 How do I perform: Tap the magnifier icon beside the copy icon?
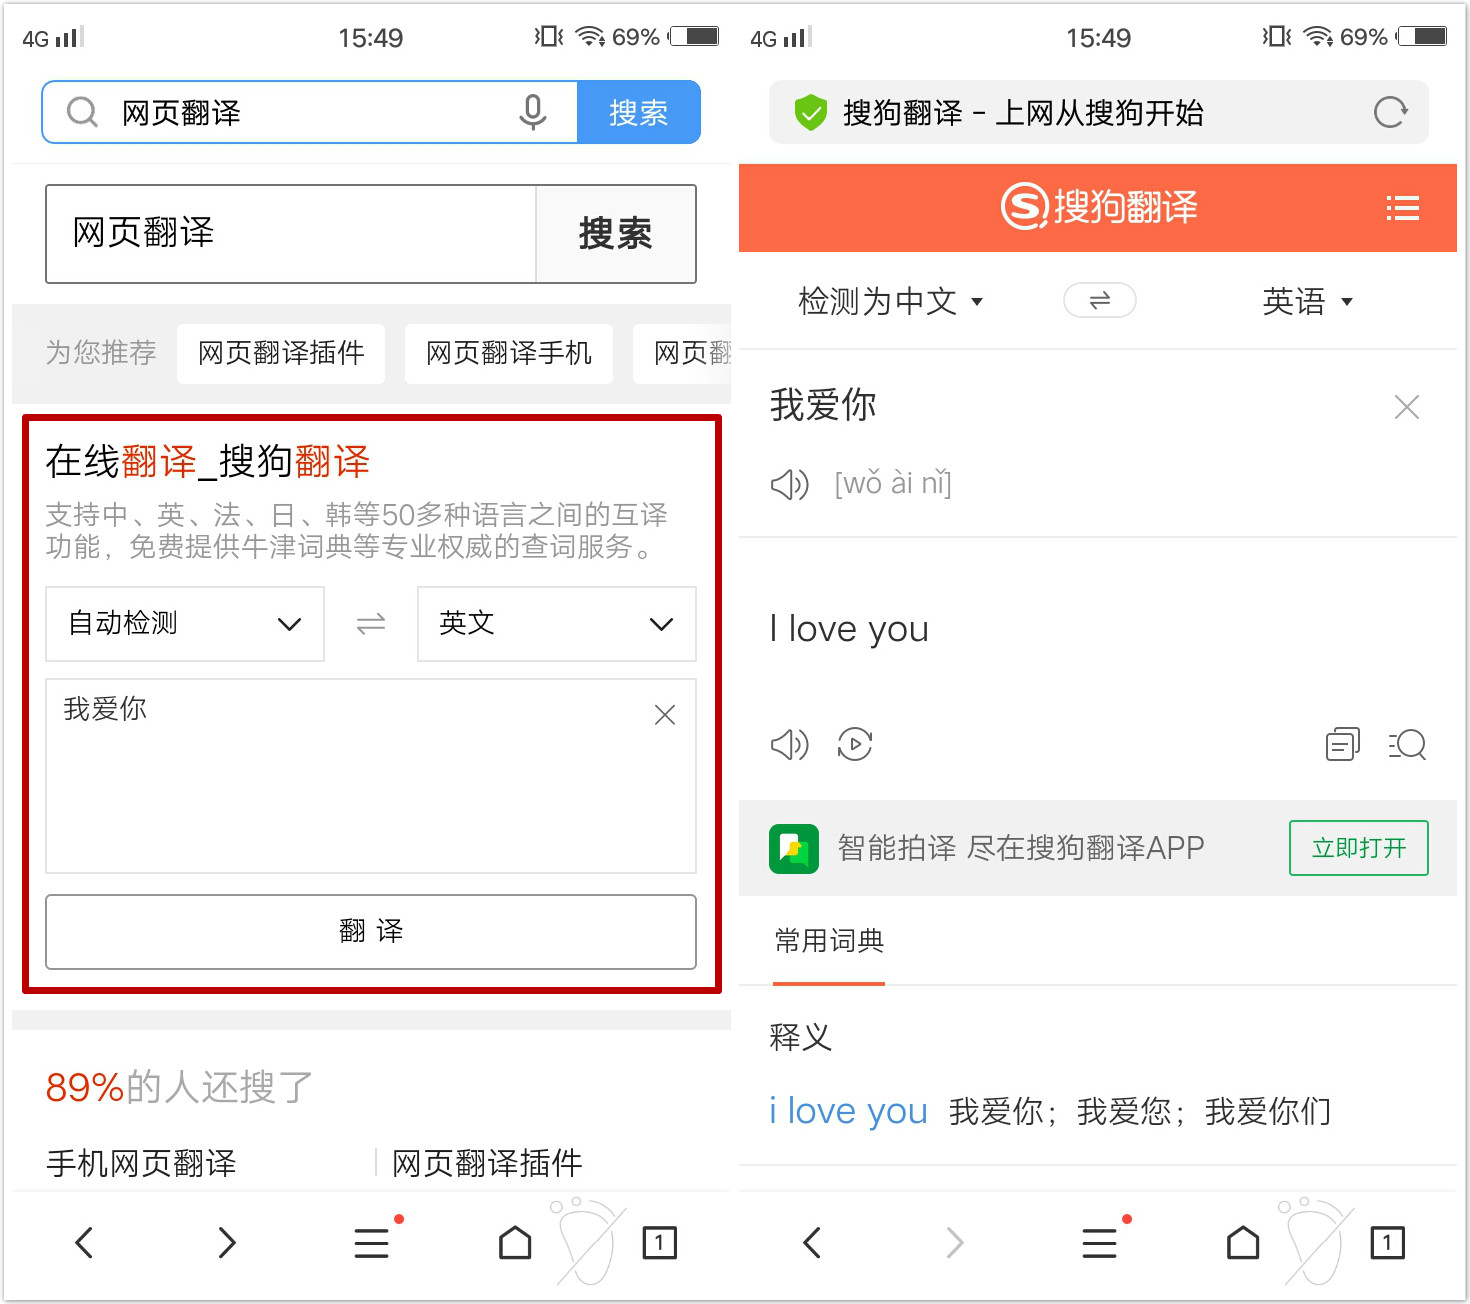click(x=1407, y=744)
